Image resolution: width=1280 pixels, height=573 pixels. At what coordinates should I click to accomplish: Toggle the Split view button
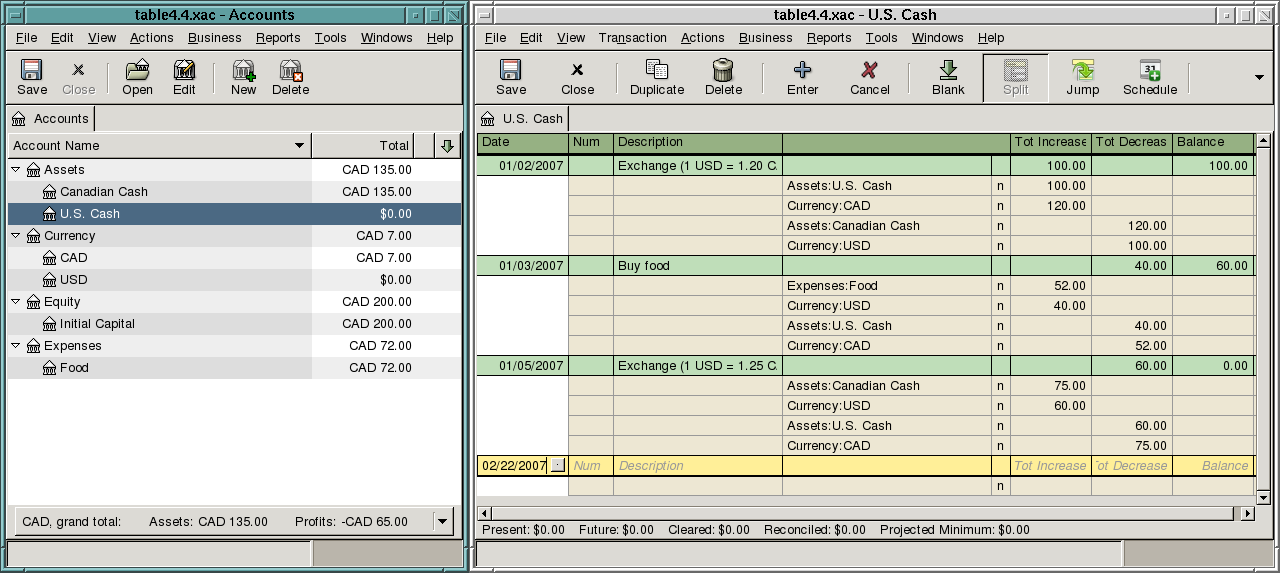pyautogui.click(x=1015, y=78)
